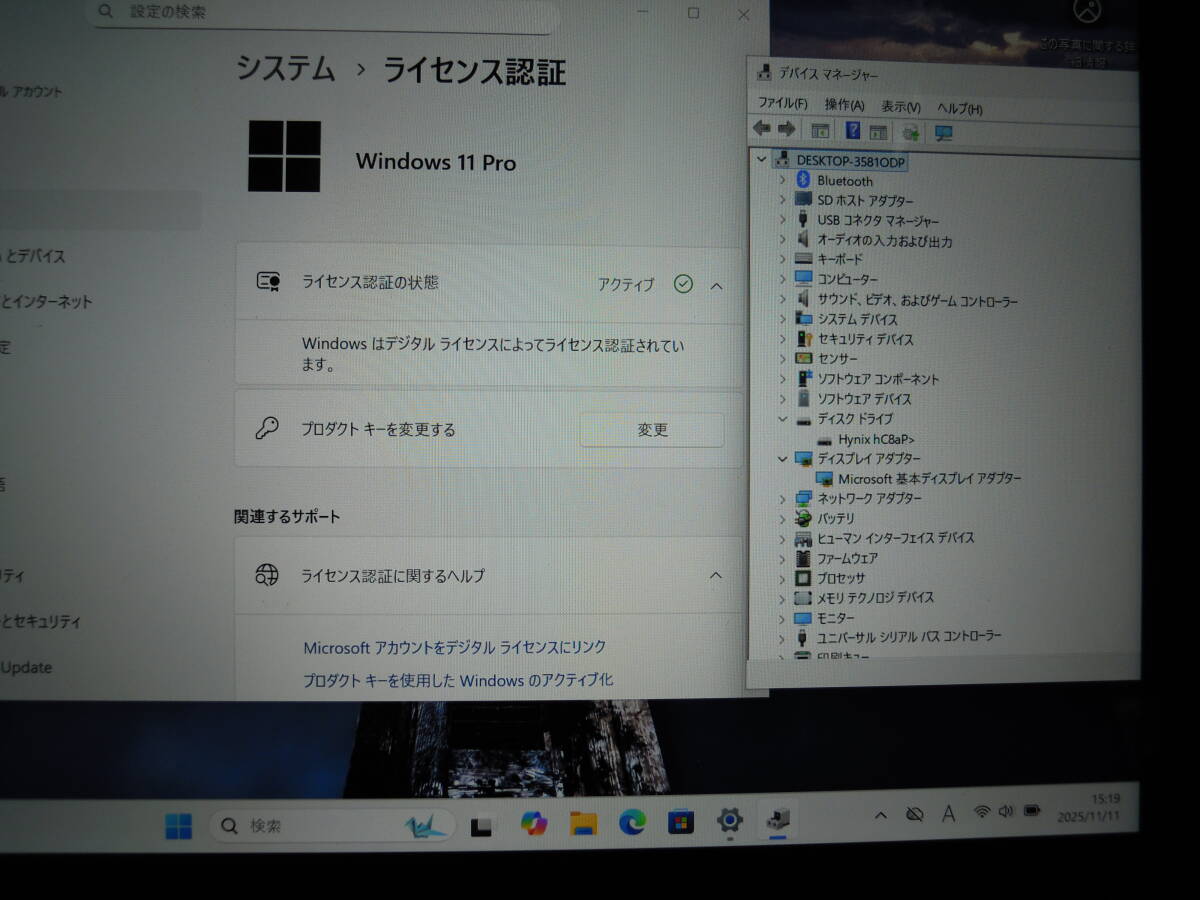Click the Windows Start button
Image resolution: width=1200 pixels, height=900 pixels.
(179, 826)
